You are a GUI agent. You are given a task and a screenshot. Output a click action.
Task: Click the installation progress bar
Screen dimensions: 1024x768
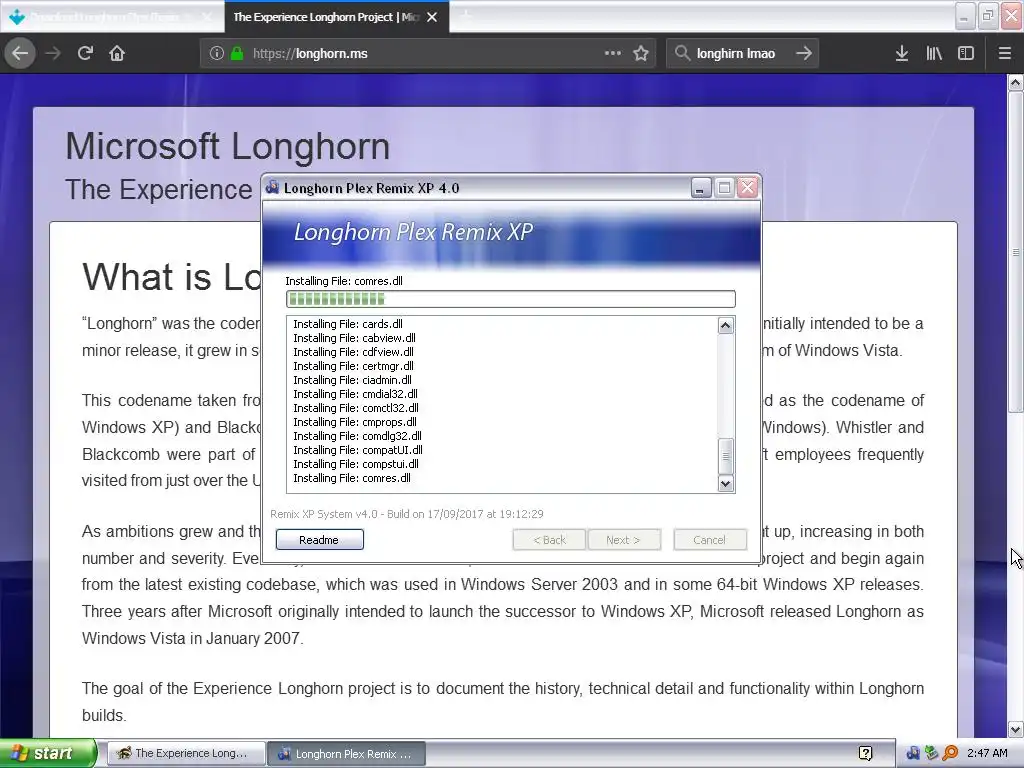pyautogui.click(x=511, y=299)
